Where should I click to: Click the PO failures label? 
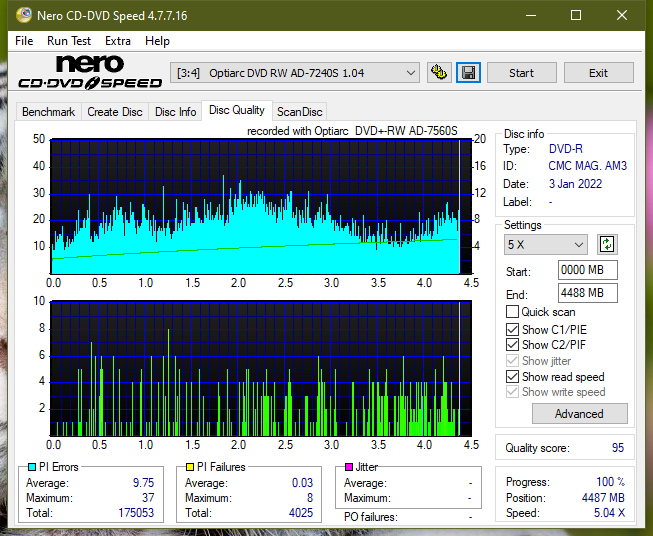point(371,517)
